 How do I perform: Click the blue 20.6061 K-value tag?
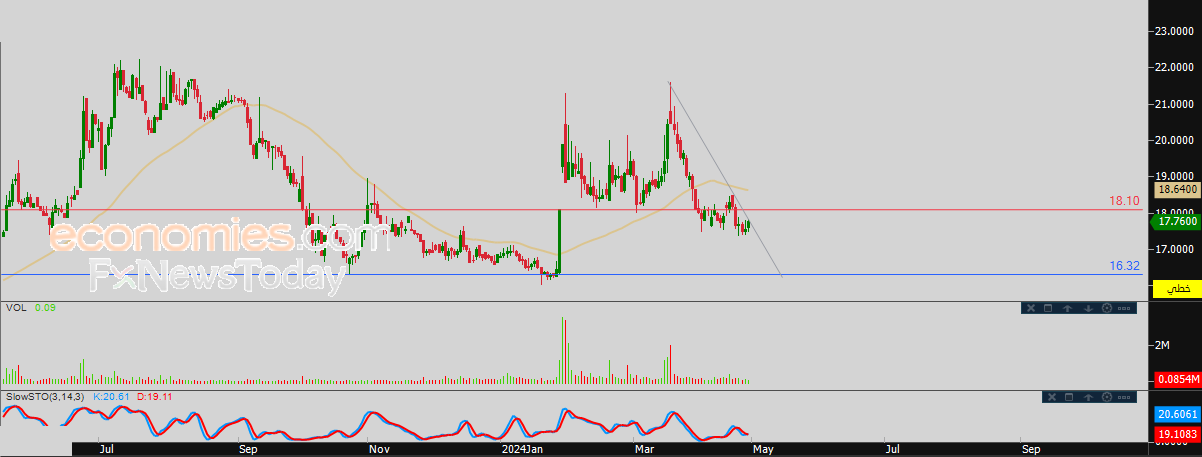(1177, 414)
